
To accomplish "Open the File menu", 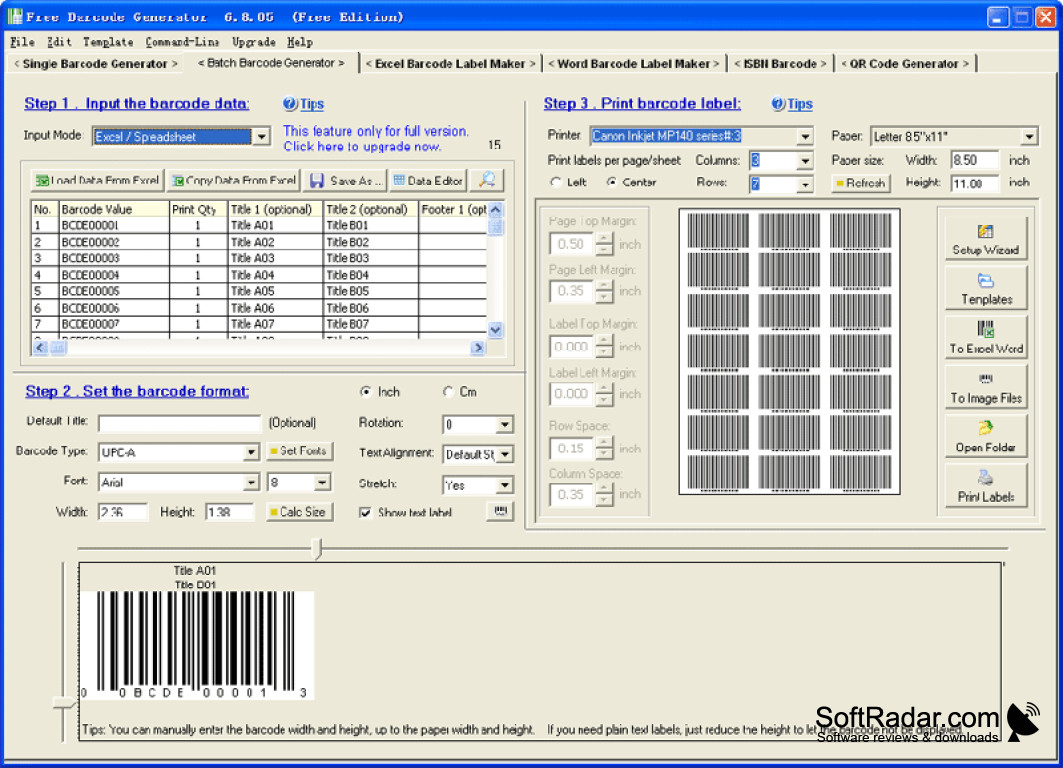I will (22, 42).
